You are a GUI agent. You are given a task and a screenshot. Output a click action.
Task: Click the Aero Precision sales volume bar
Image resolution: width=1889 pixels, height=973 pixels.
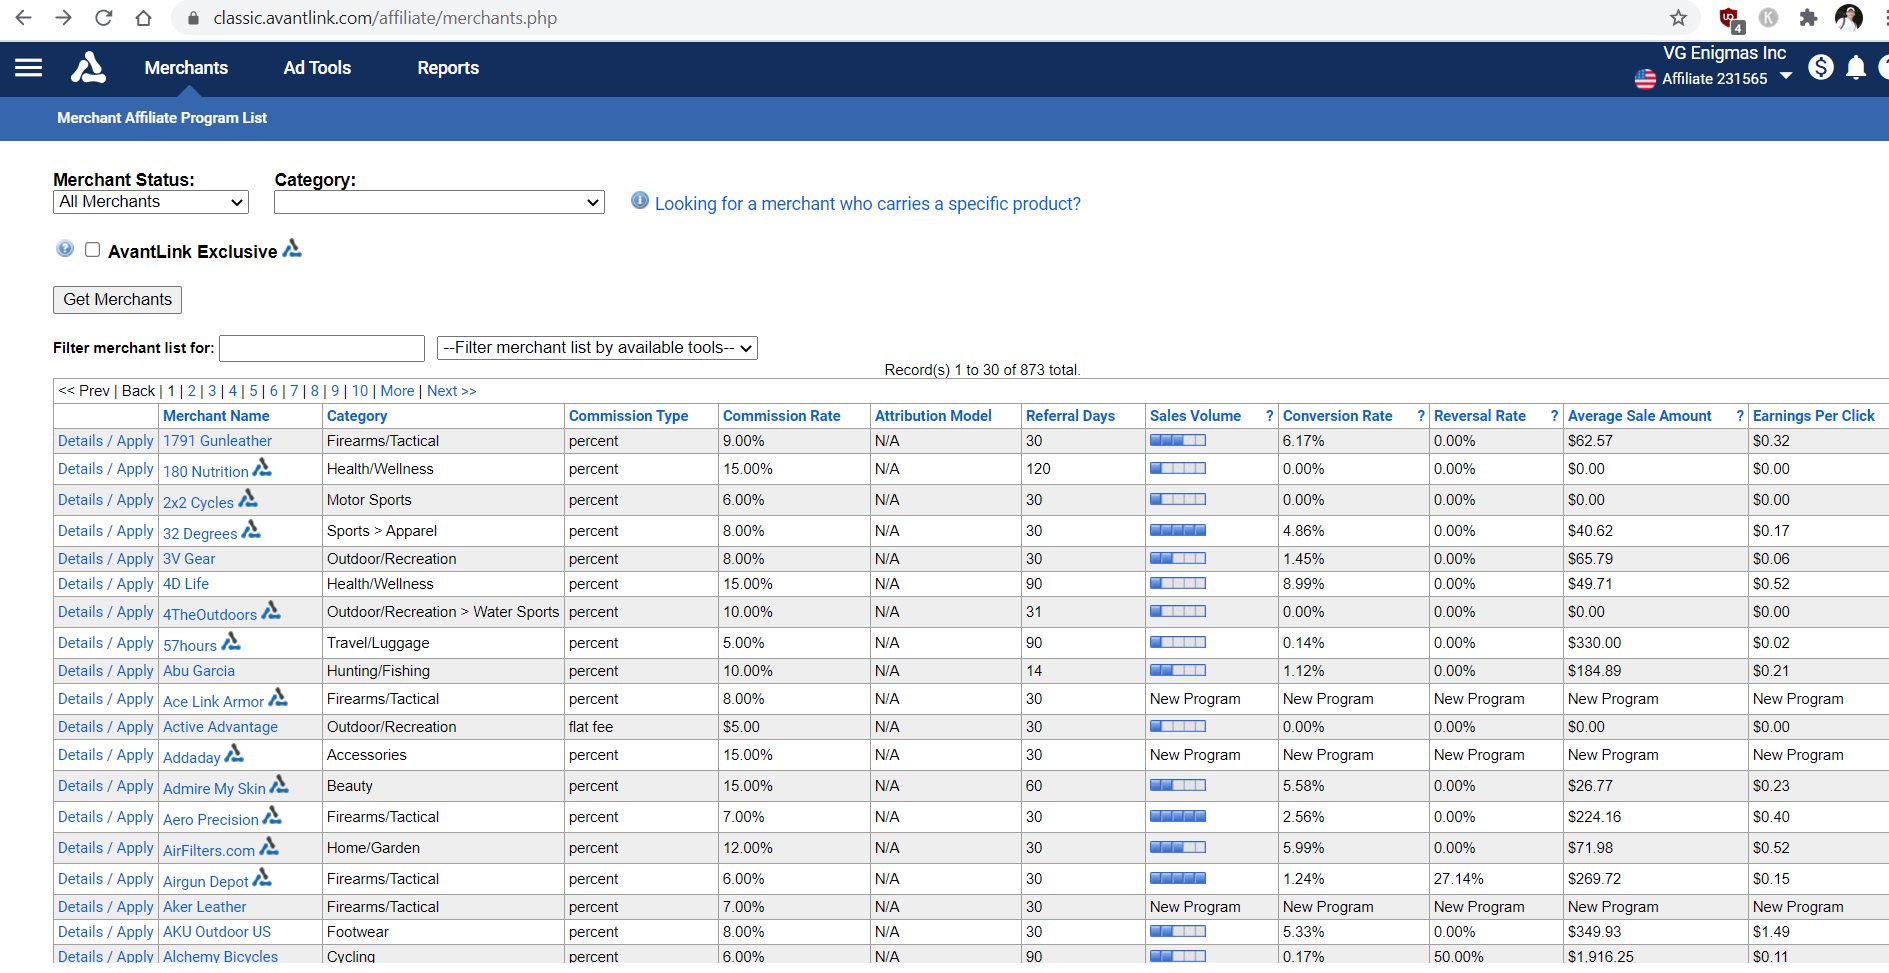click(1178, 816)
